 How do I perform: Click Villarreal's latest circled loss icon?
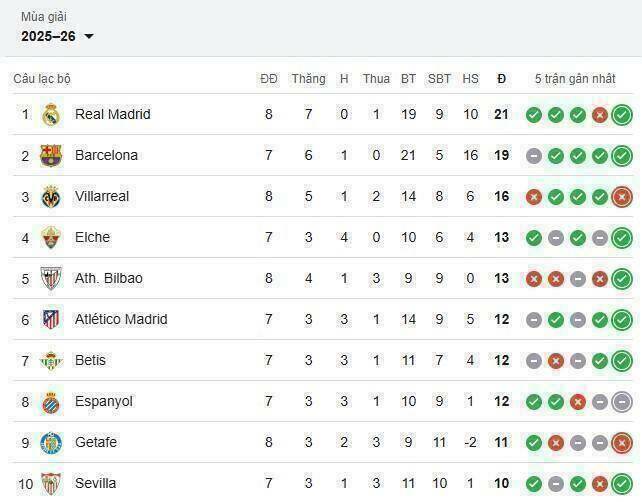(x=622, y=197)
